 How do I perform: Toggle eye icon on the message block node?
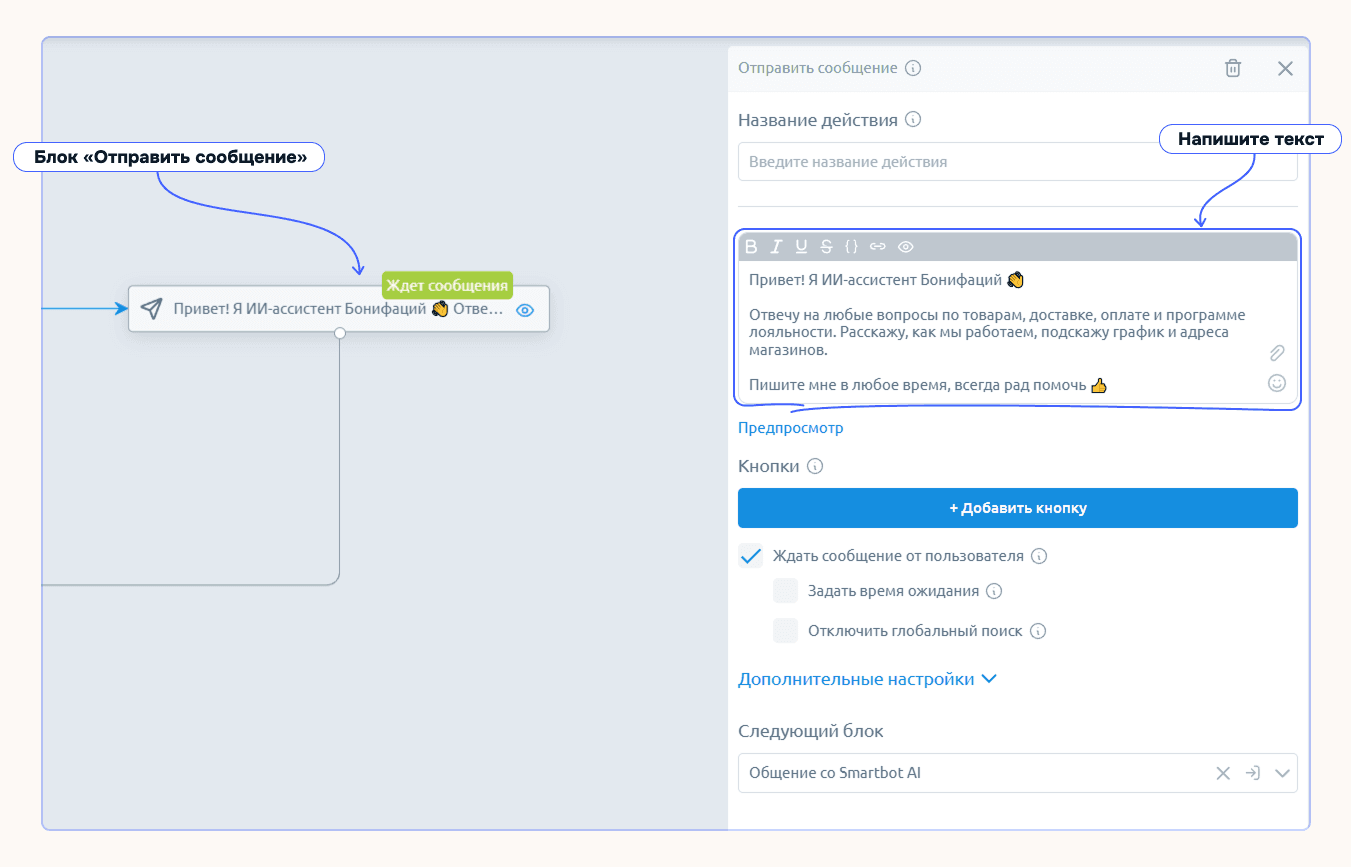525,310
